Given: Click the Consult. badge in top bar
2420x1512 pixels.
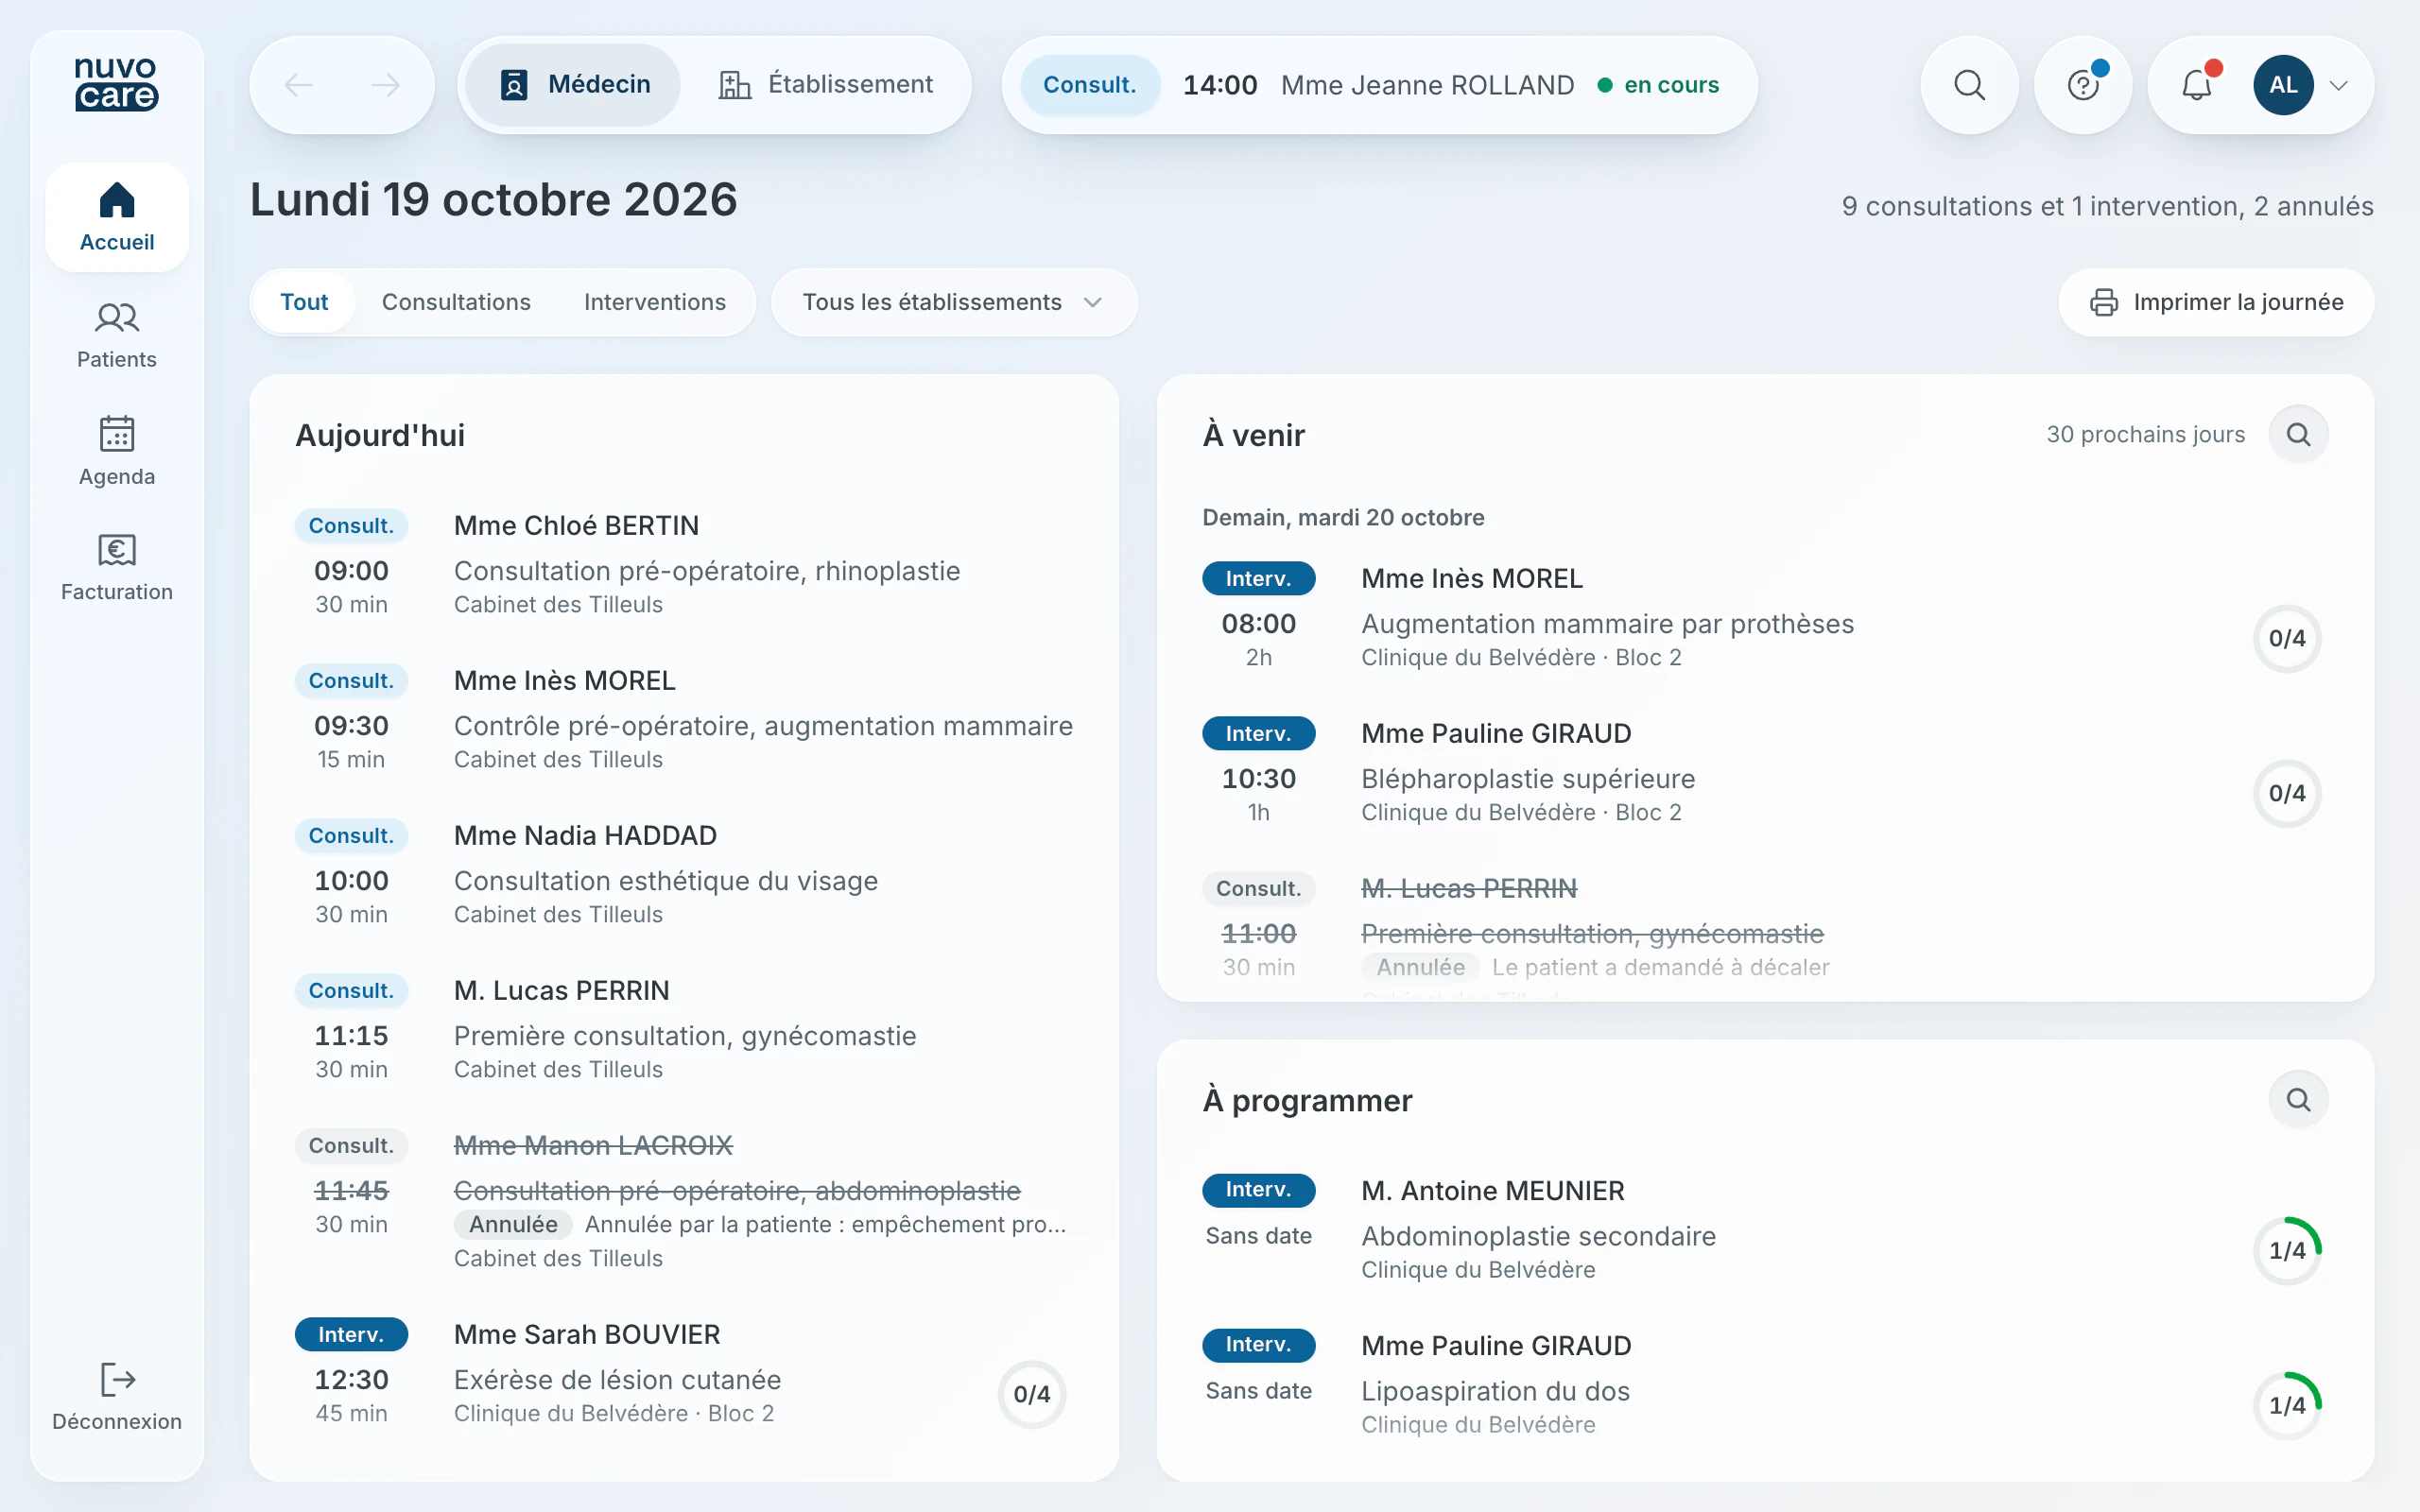Looking at the screenshot, I should click(x=1090, y=85).
